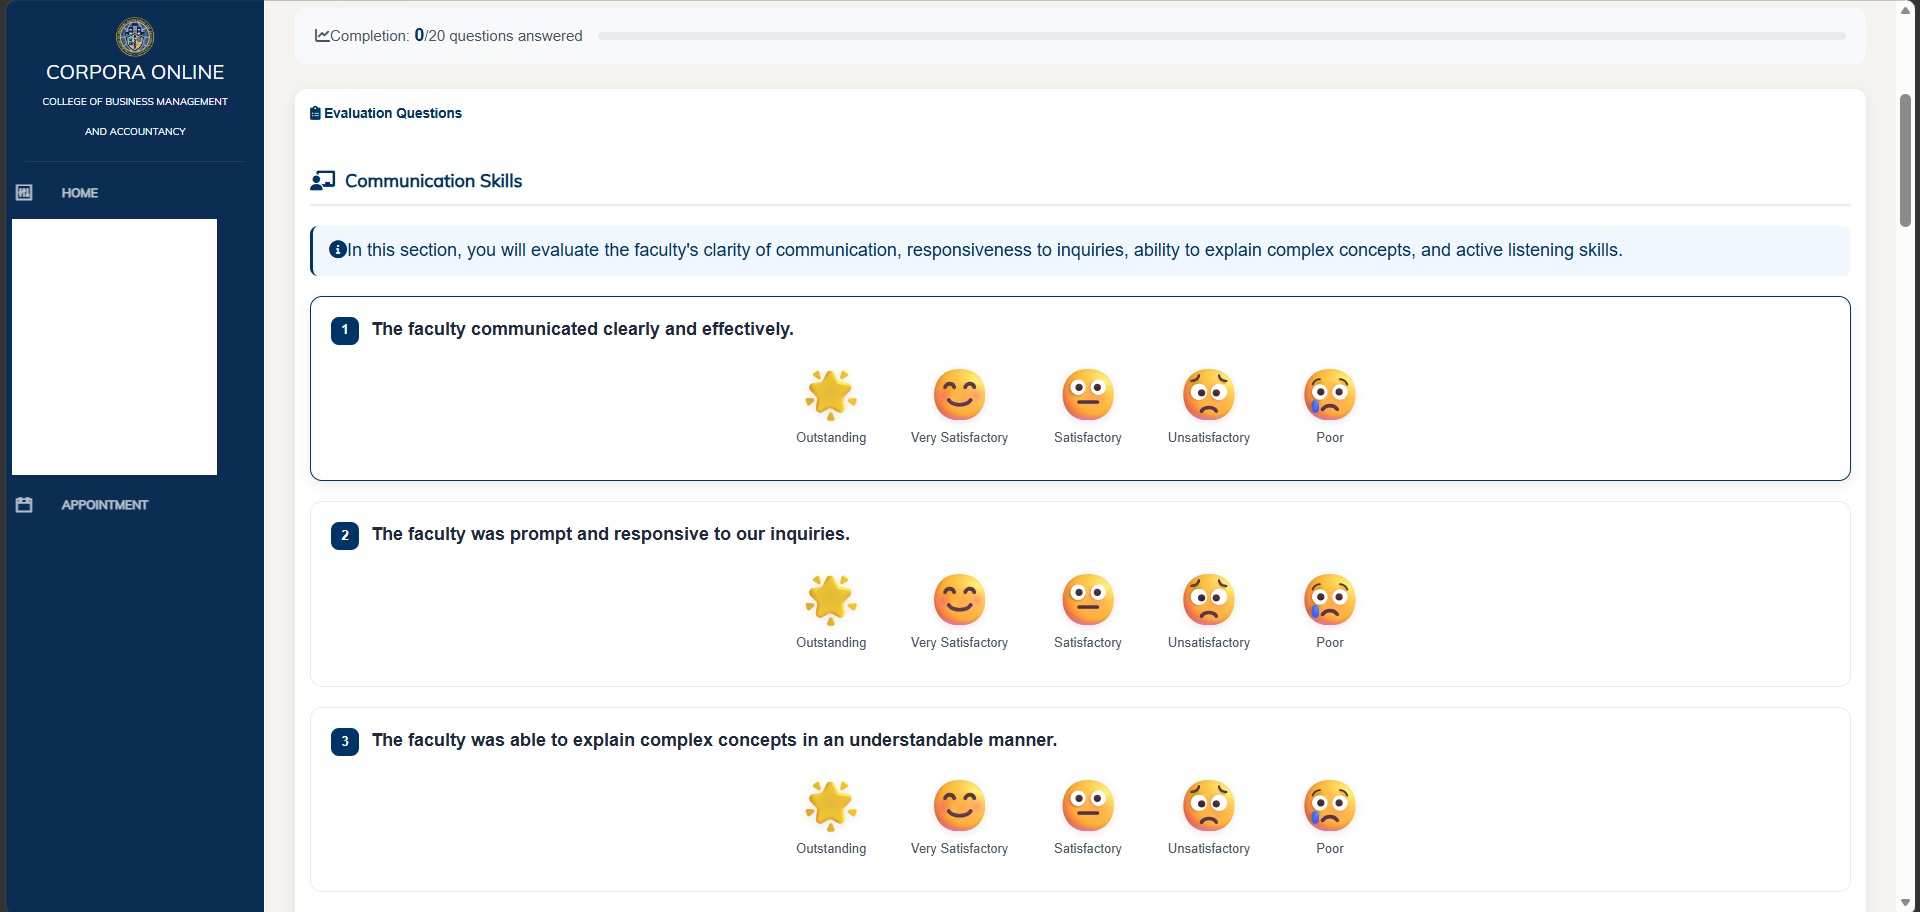Select Very Satisfactory emoji for question 2
The width and height of the screenshot is (1920, 912).
[959, 599]
